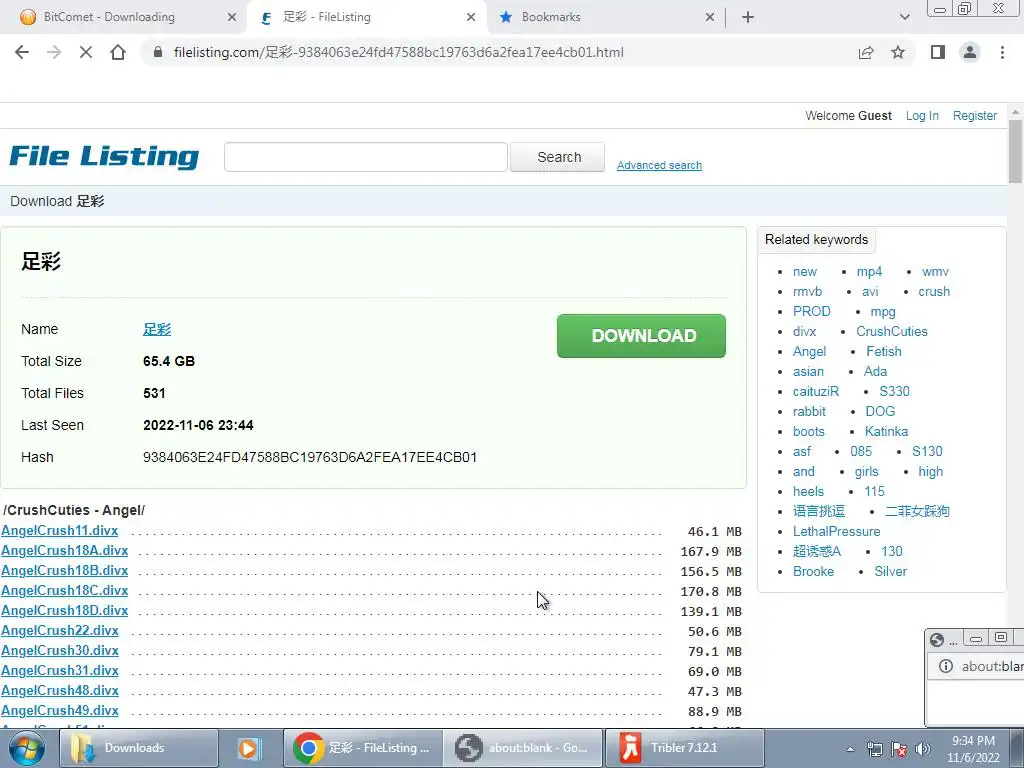This screenshot has height=768, width=1024.
Task: Open AngelCrush11.divx file link
Action: click(59, 531)
